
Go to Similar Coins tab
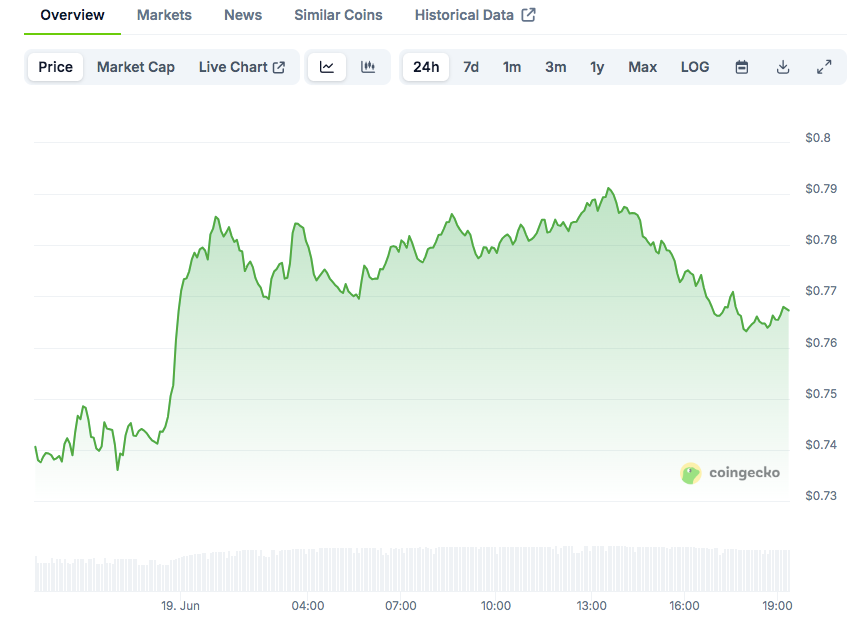click(338, 15)
